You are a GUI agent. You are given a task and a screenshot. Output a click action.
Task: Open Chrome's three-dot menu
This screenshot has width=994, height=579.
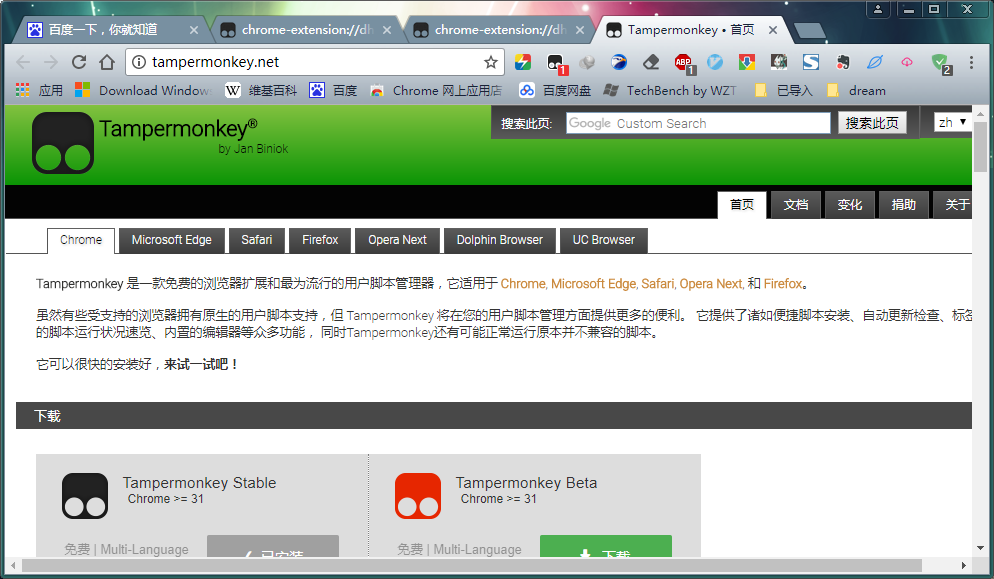[971, 62]
